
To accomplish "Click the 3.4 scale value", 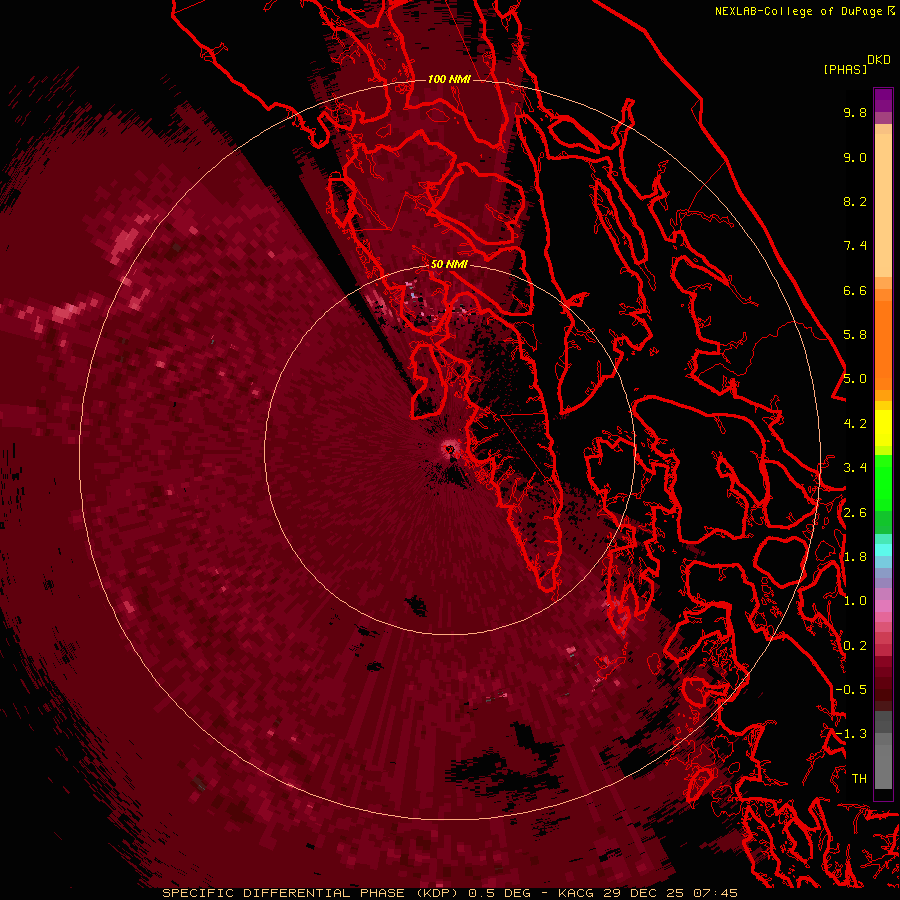I will [855, 468].
